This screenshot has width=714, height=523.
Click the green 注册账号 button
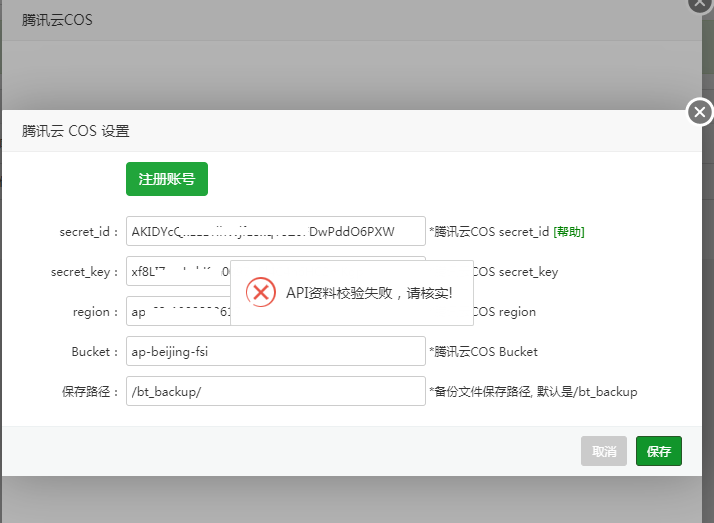167,179
